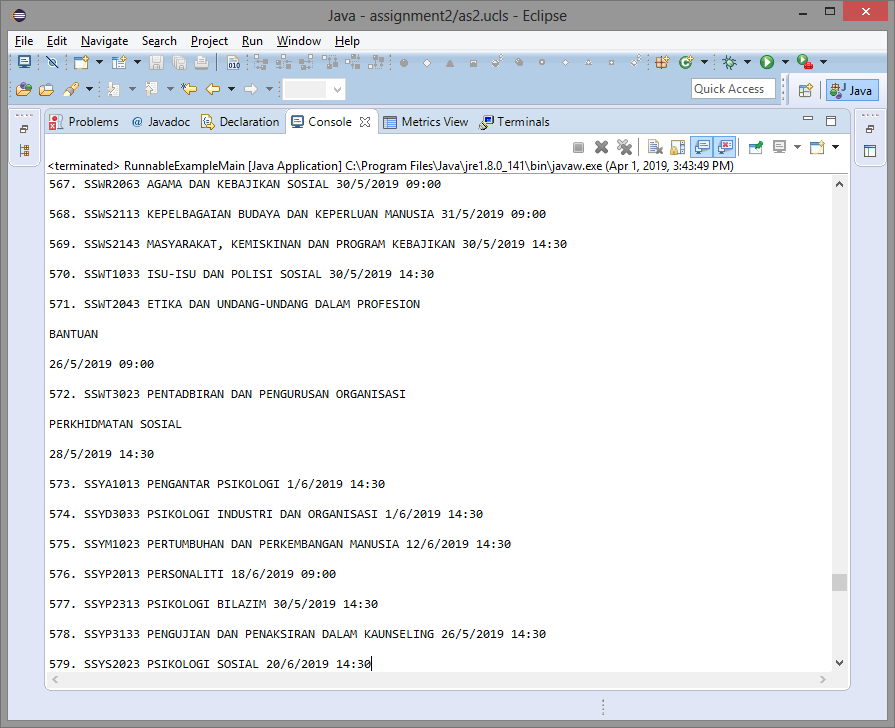Click the Forward navigation arrow

click(251, 89)
